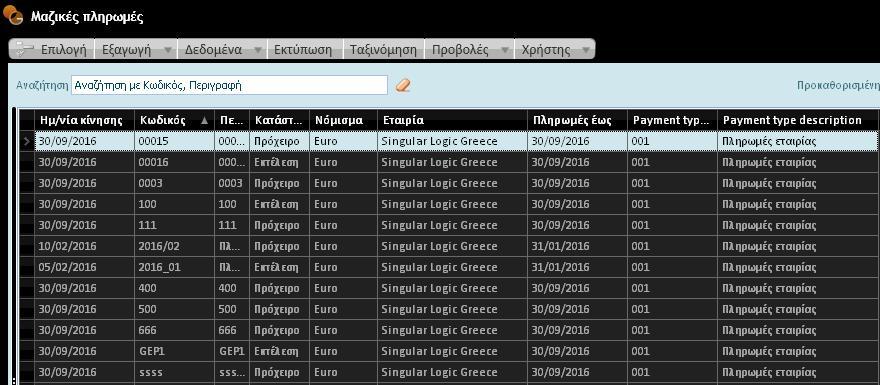Click the icon on the Επιλογή button
The image size is (880, 385).
[25, 49]
